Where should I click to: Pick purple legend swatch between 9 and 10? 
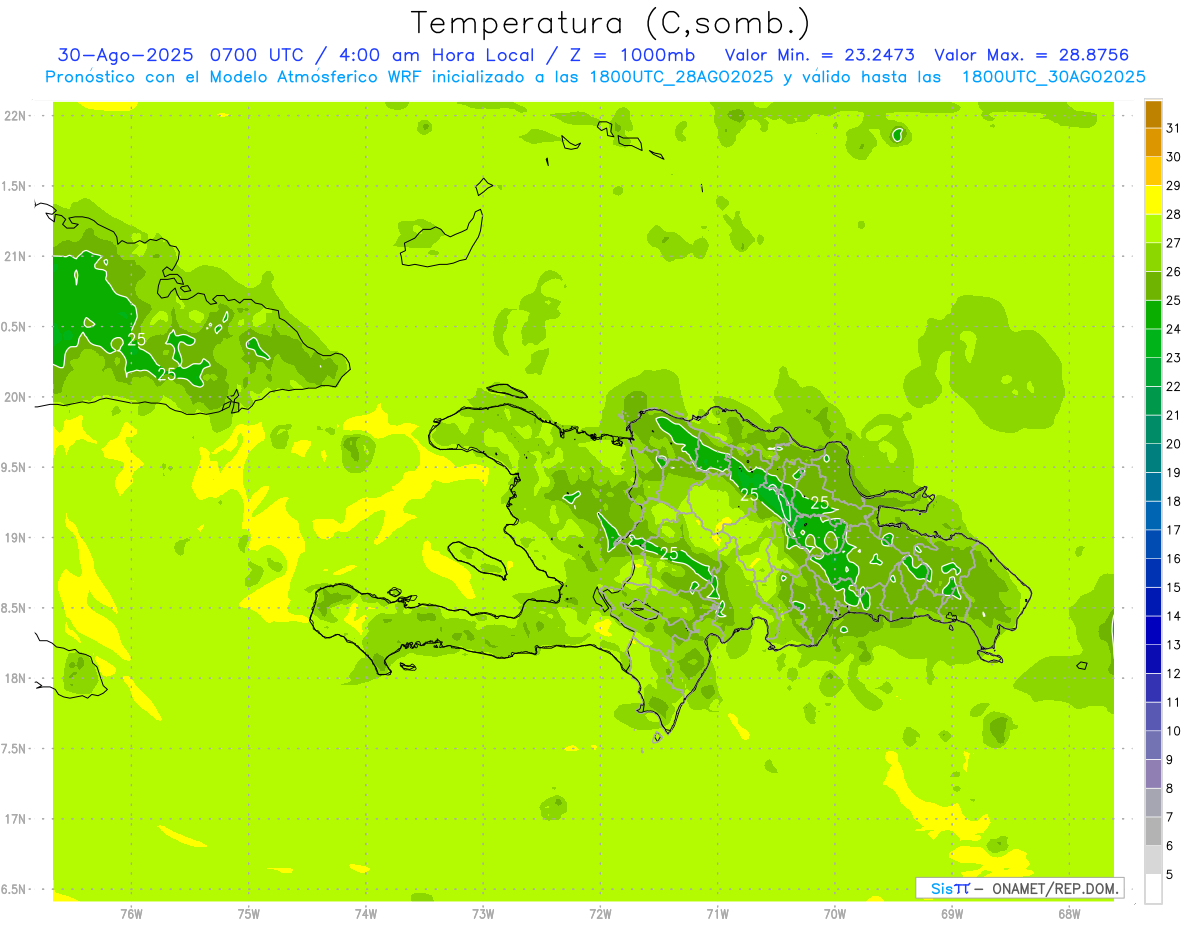(x=1153, y=745)
